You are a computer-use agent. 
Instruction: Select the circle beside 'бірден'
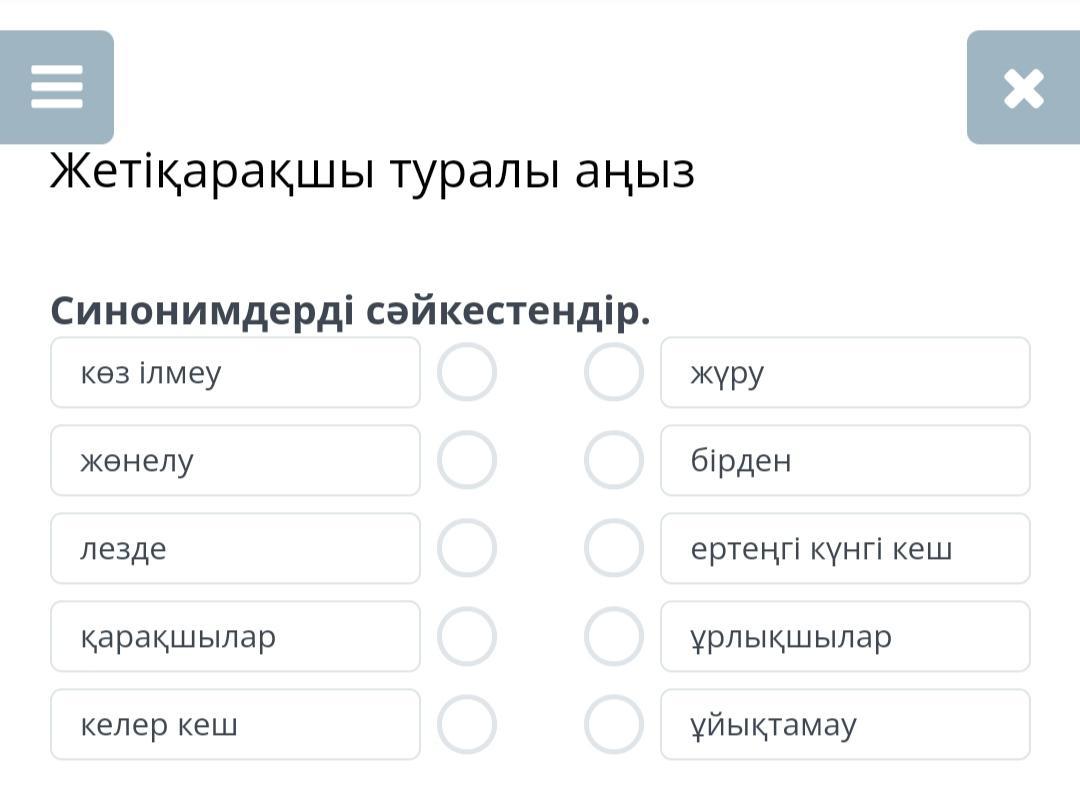point(613,461)
